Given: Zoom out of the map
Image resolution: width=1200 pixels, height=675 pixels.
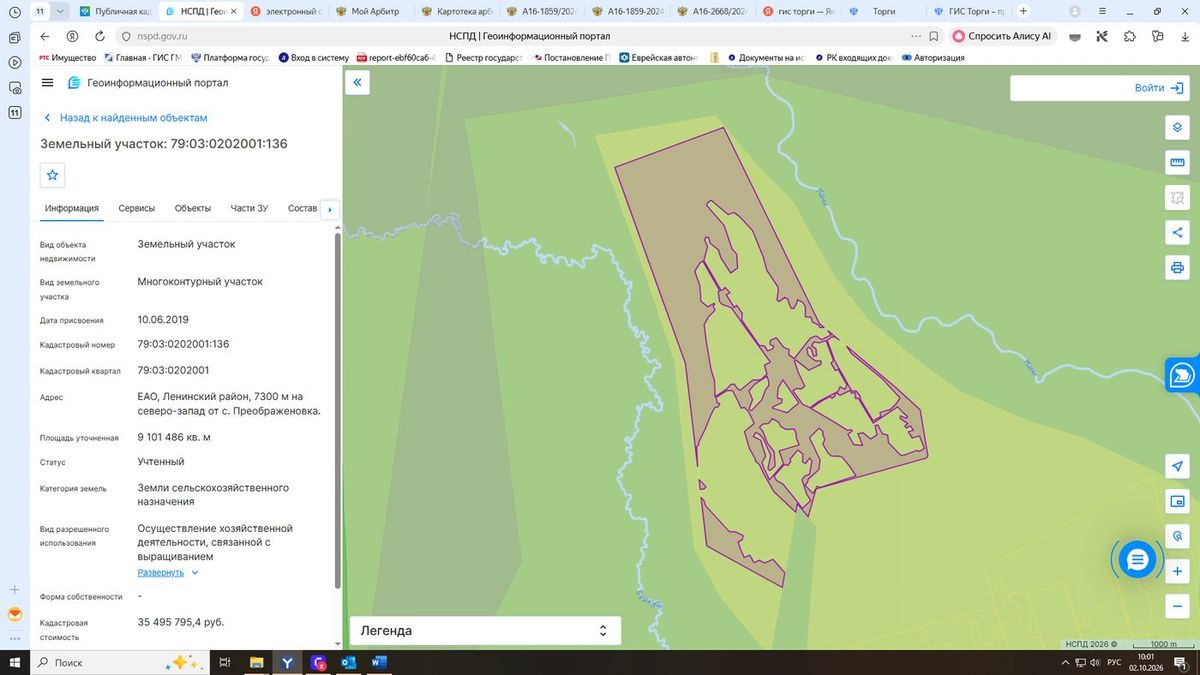Looking at the screenshot, I should pos(1177,606).
